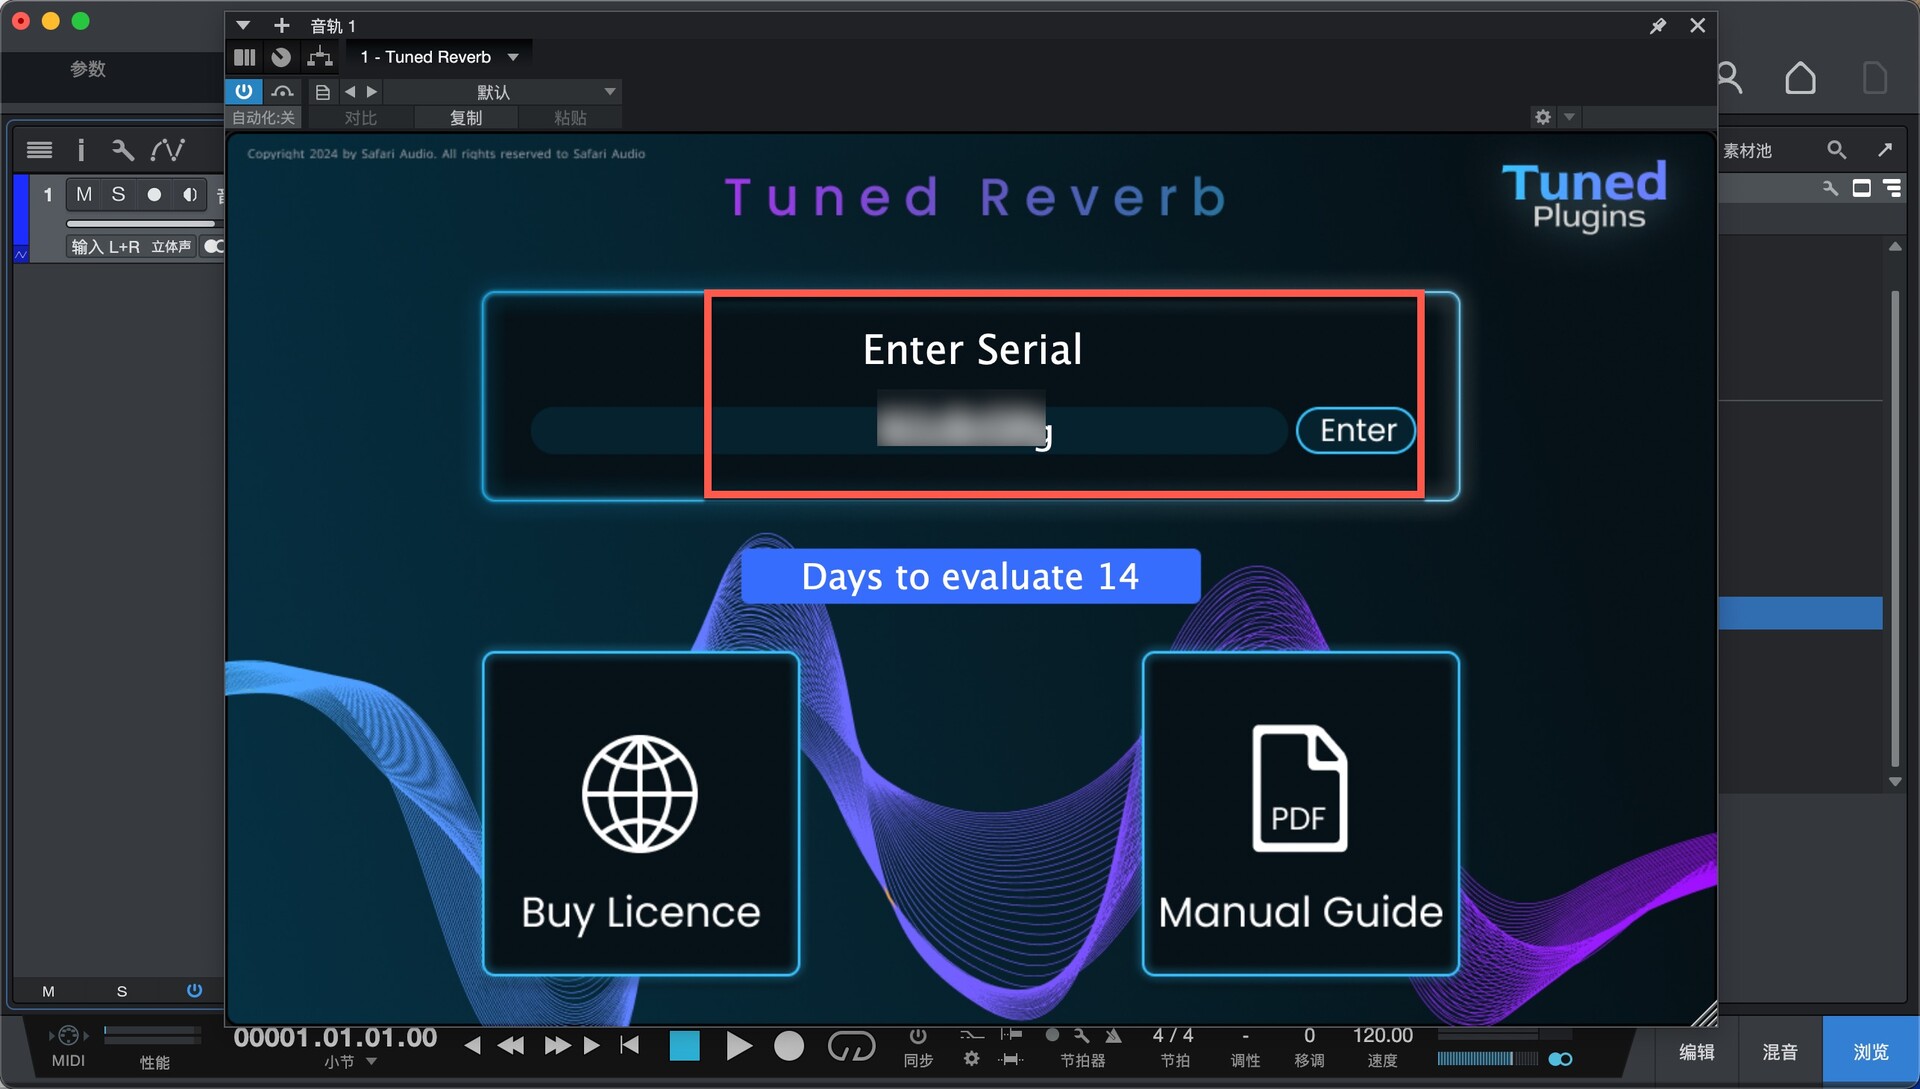Open the 小节 time format dropdown
The image size is (1920, 1089).
click(350, 1062)
